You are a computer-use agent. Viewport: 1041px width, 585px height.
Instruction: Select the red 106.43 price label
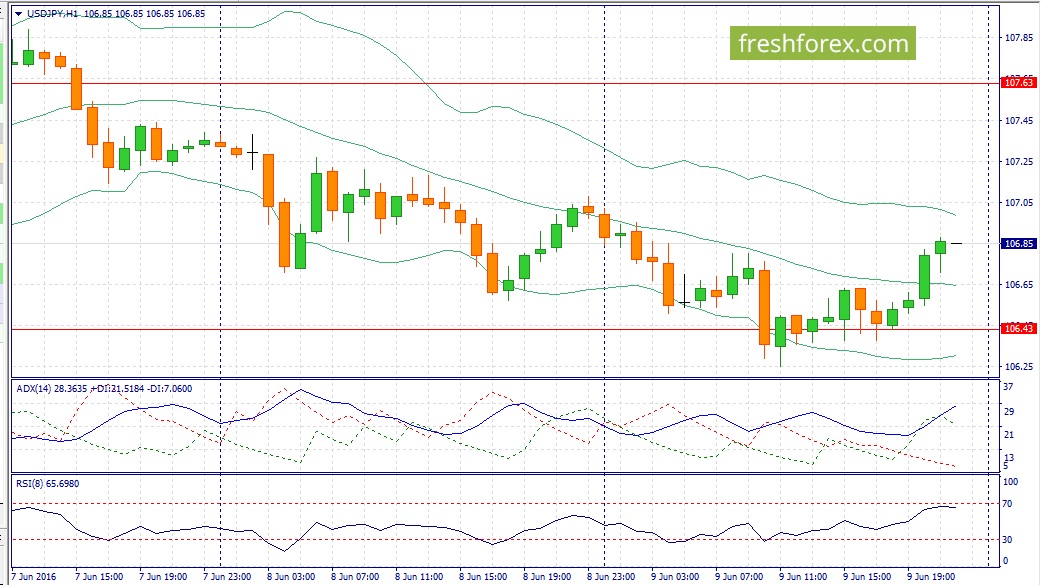click(1018, 329)
